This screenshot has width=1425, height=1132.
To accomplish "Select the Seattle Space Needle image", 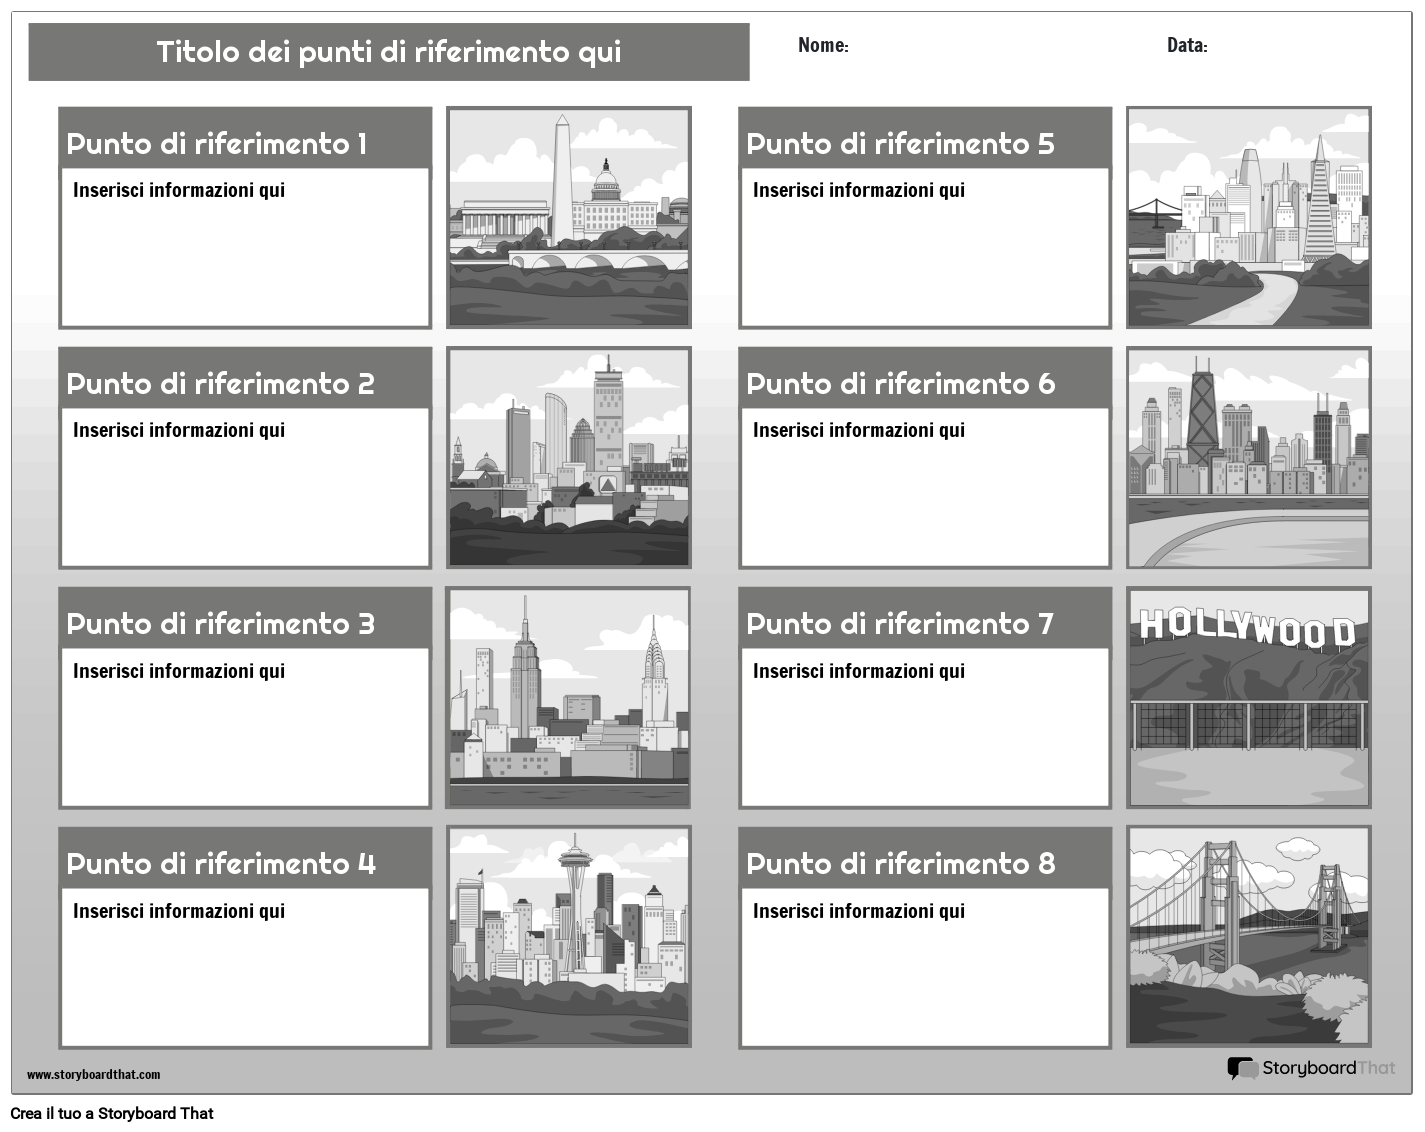I will pyautogui.click(x=569, y=937).
